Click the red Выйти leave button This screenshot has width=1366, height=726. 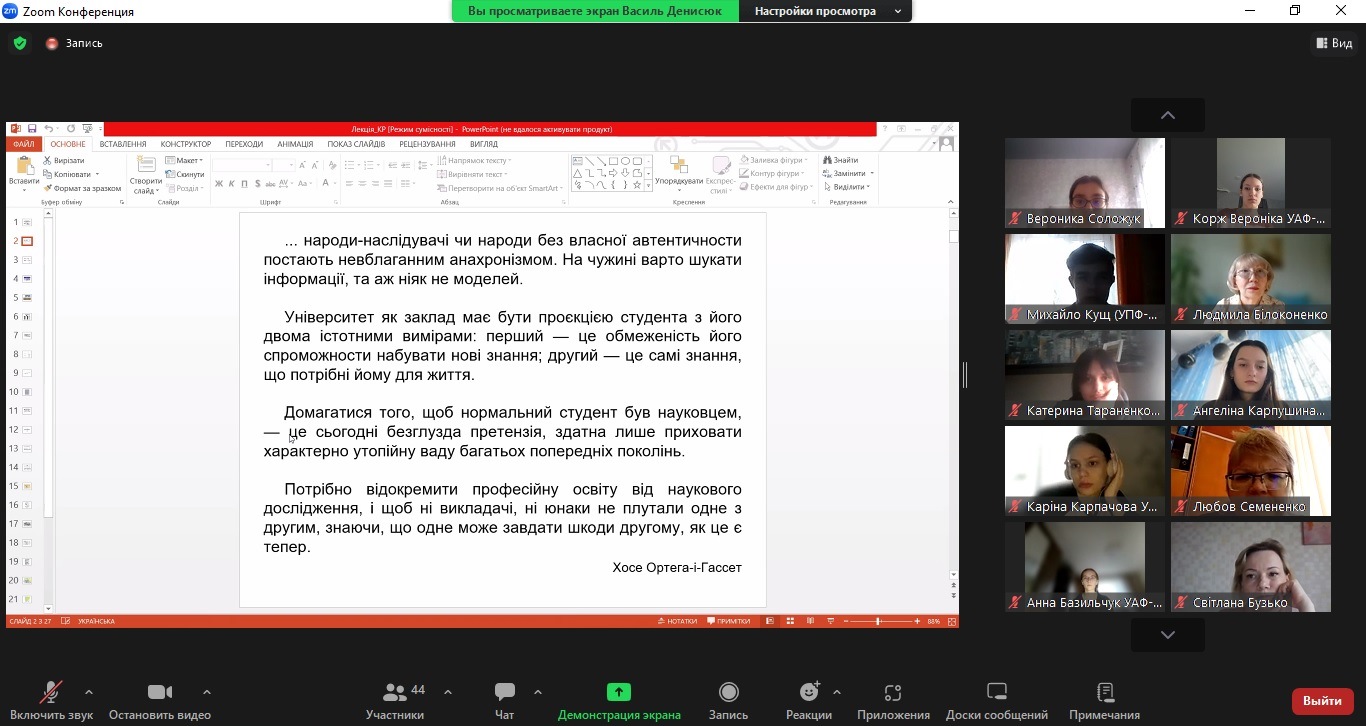[1322, 701]
